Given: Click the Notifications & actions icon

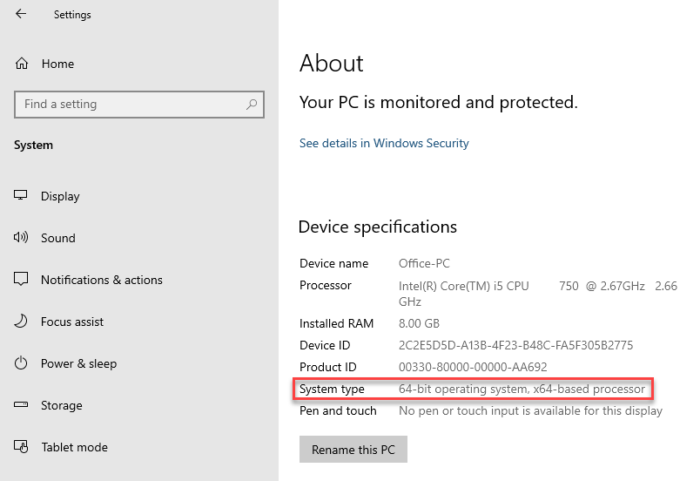Looking at the screenshot, I should click(21, 280).
